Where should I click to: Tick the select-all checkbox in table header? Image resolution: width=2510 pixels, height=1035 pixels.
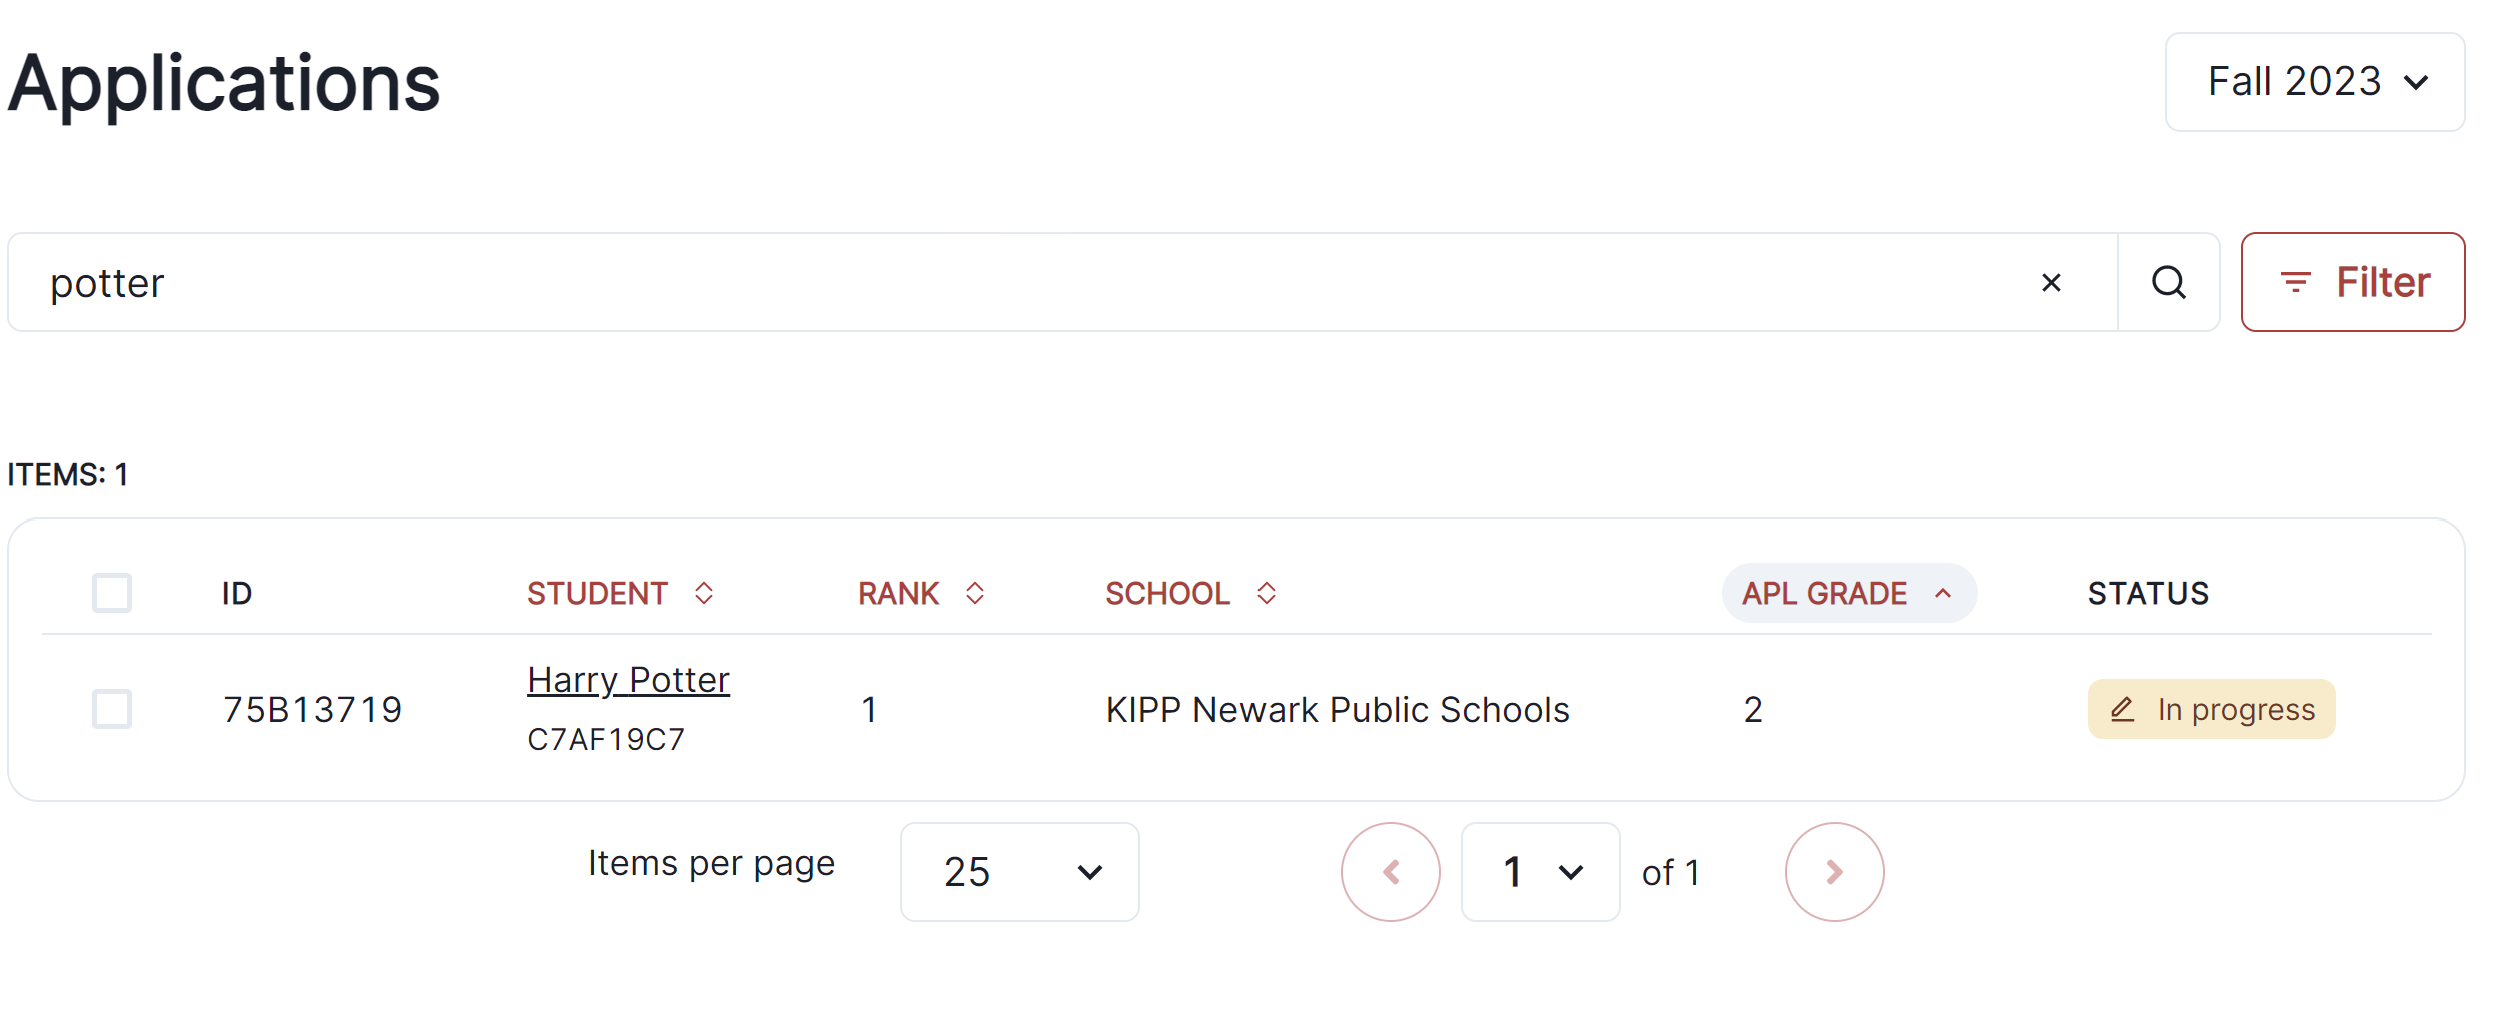112,593
